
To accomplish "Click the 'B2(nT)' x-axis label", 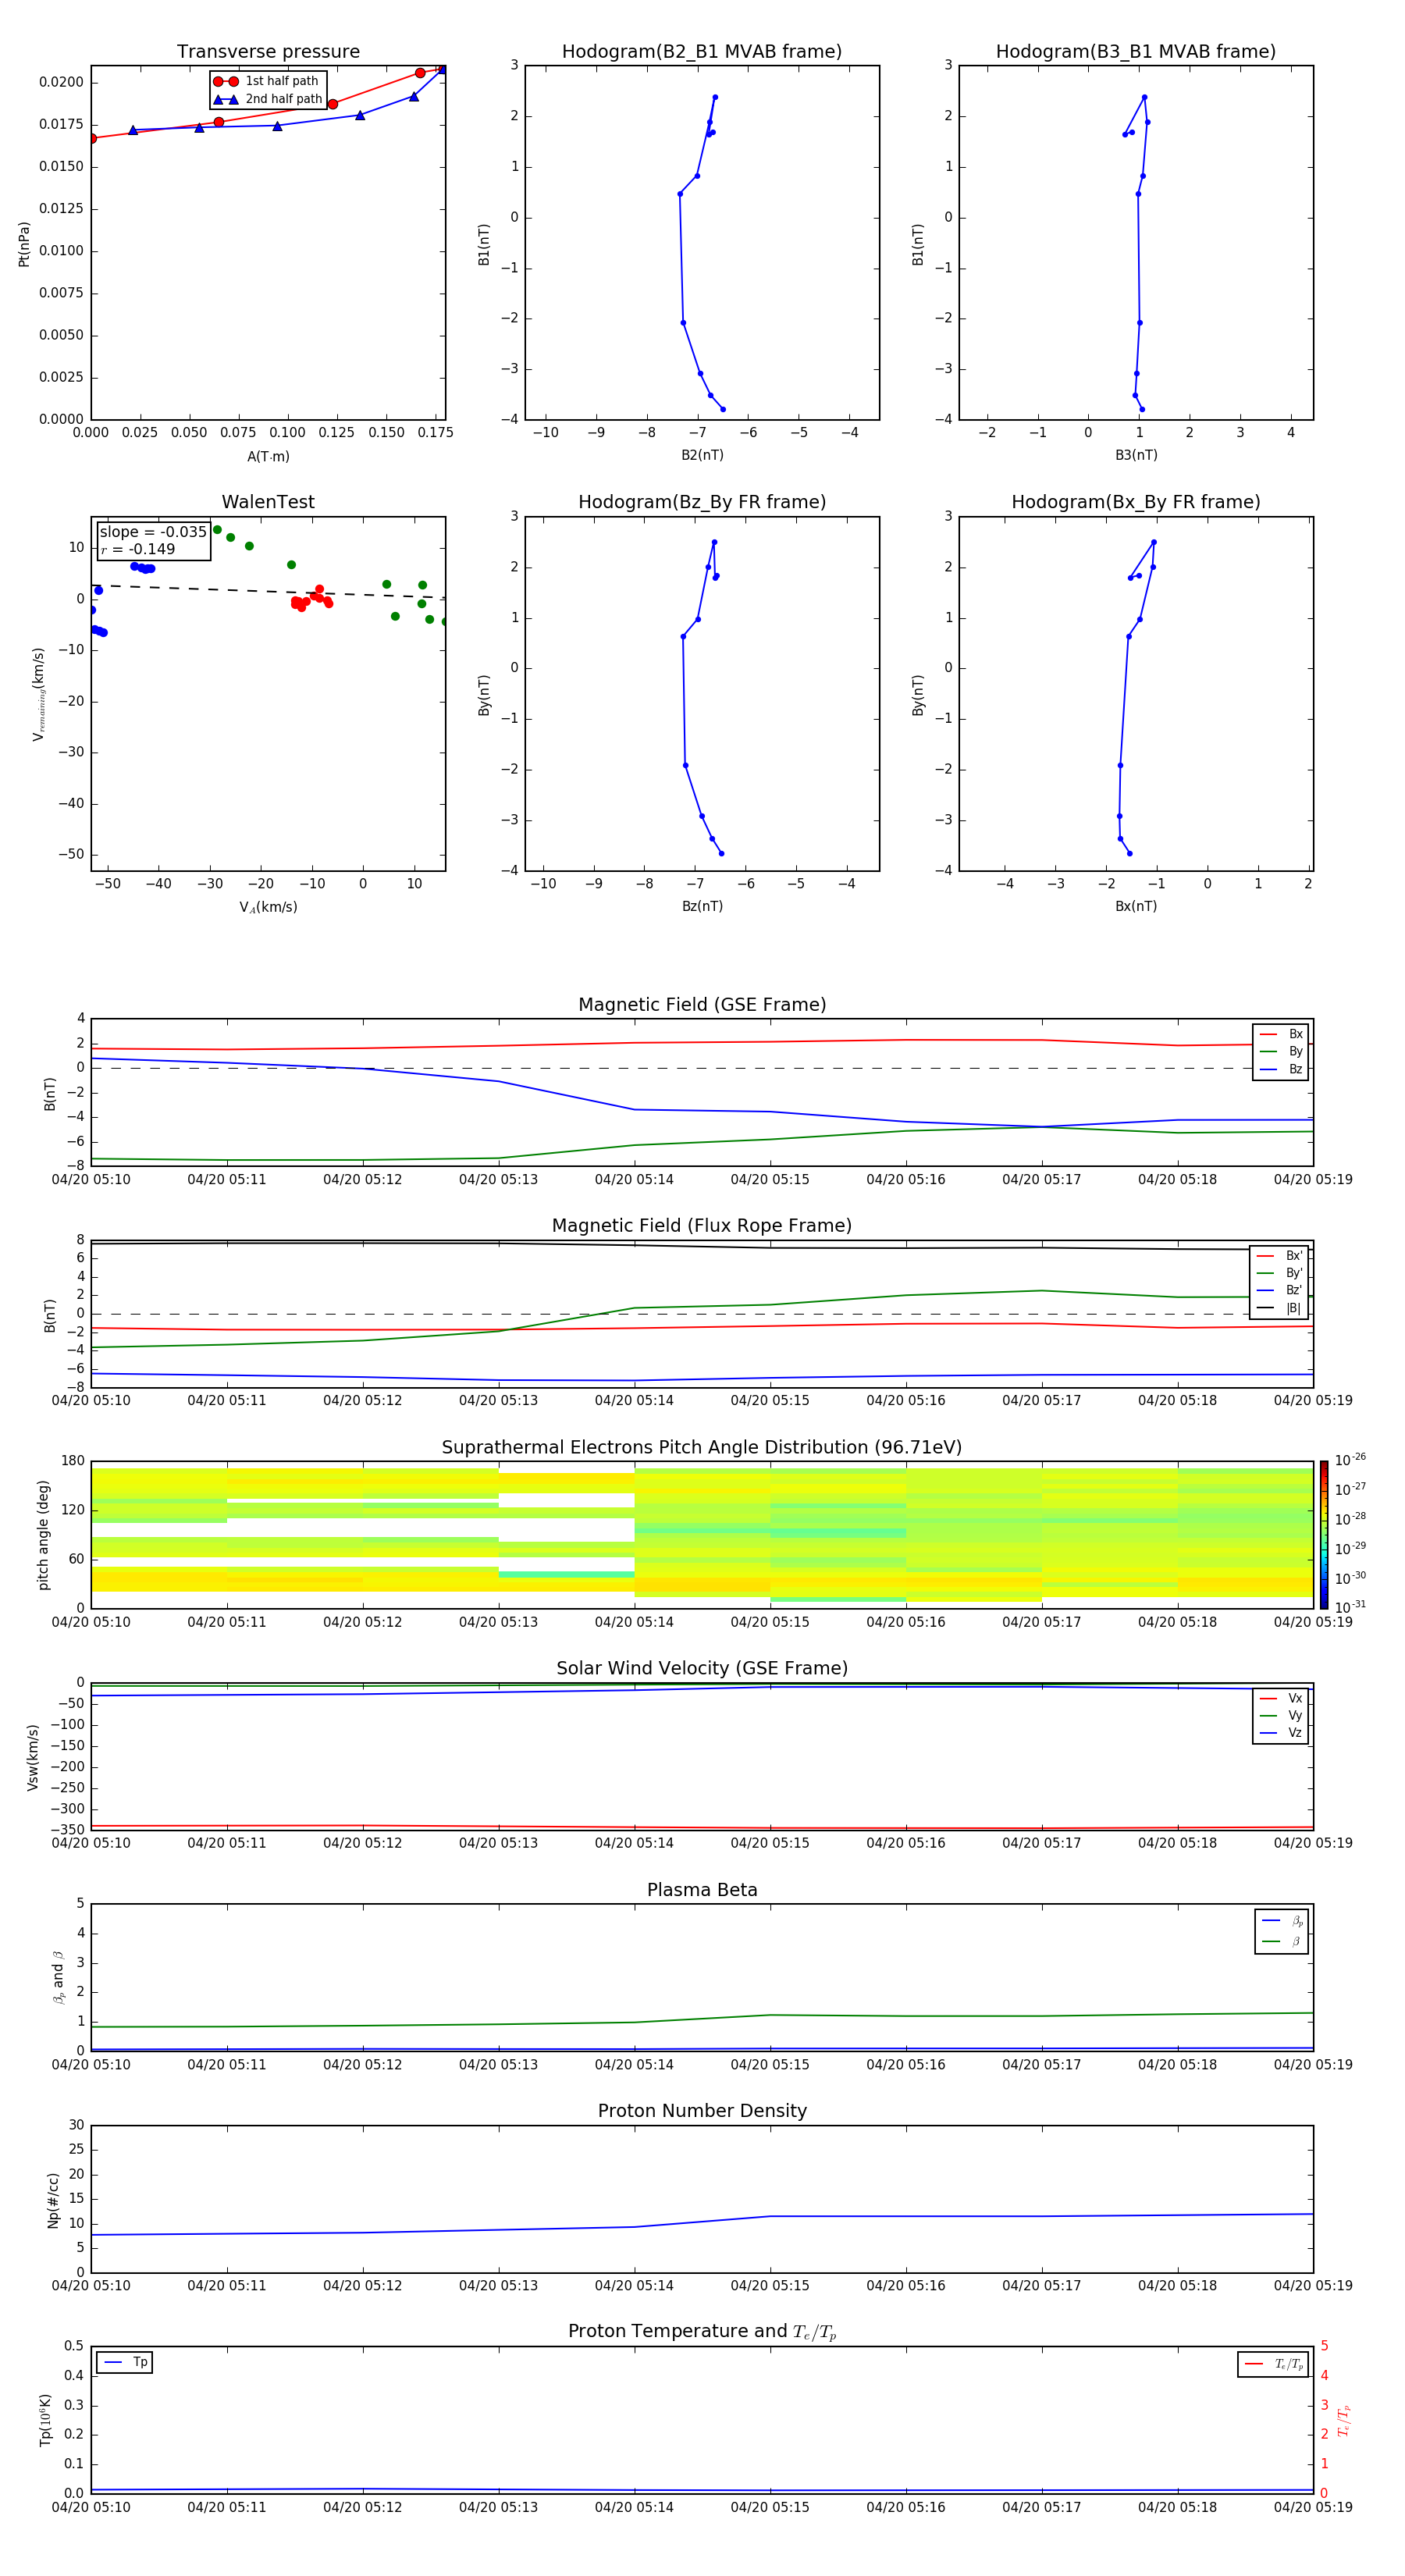I will [702, 455].
